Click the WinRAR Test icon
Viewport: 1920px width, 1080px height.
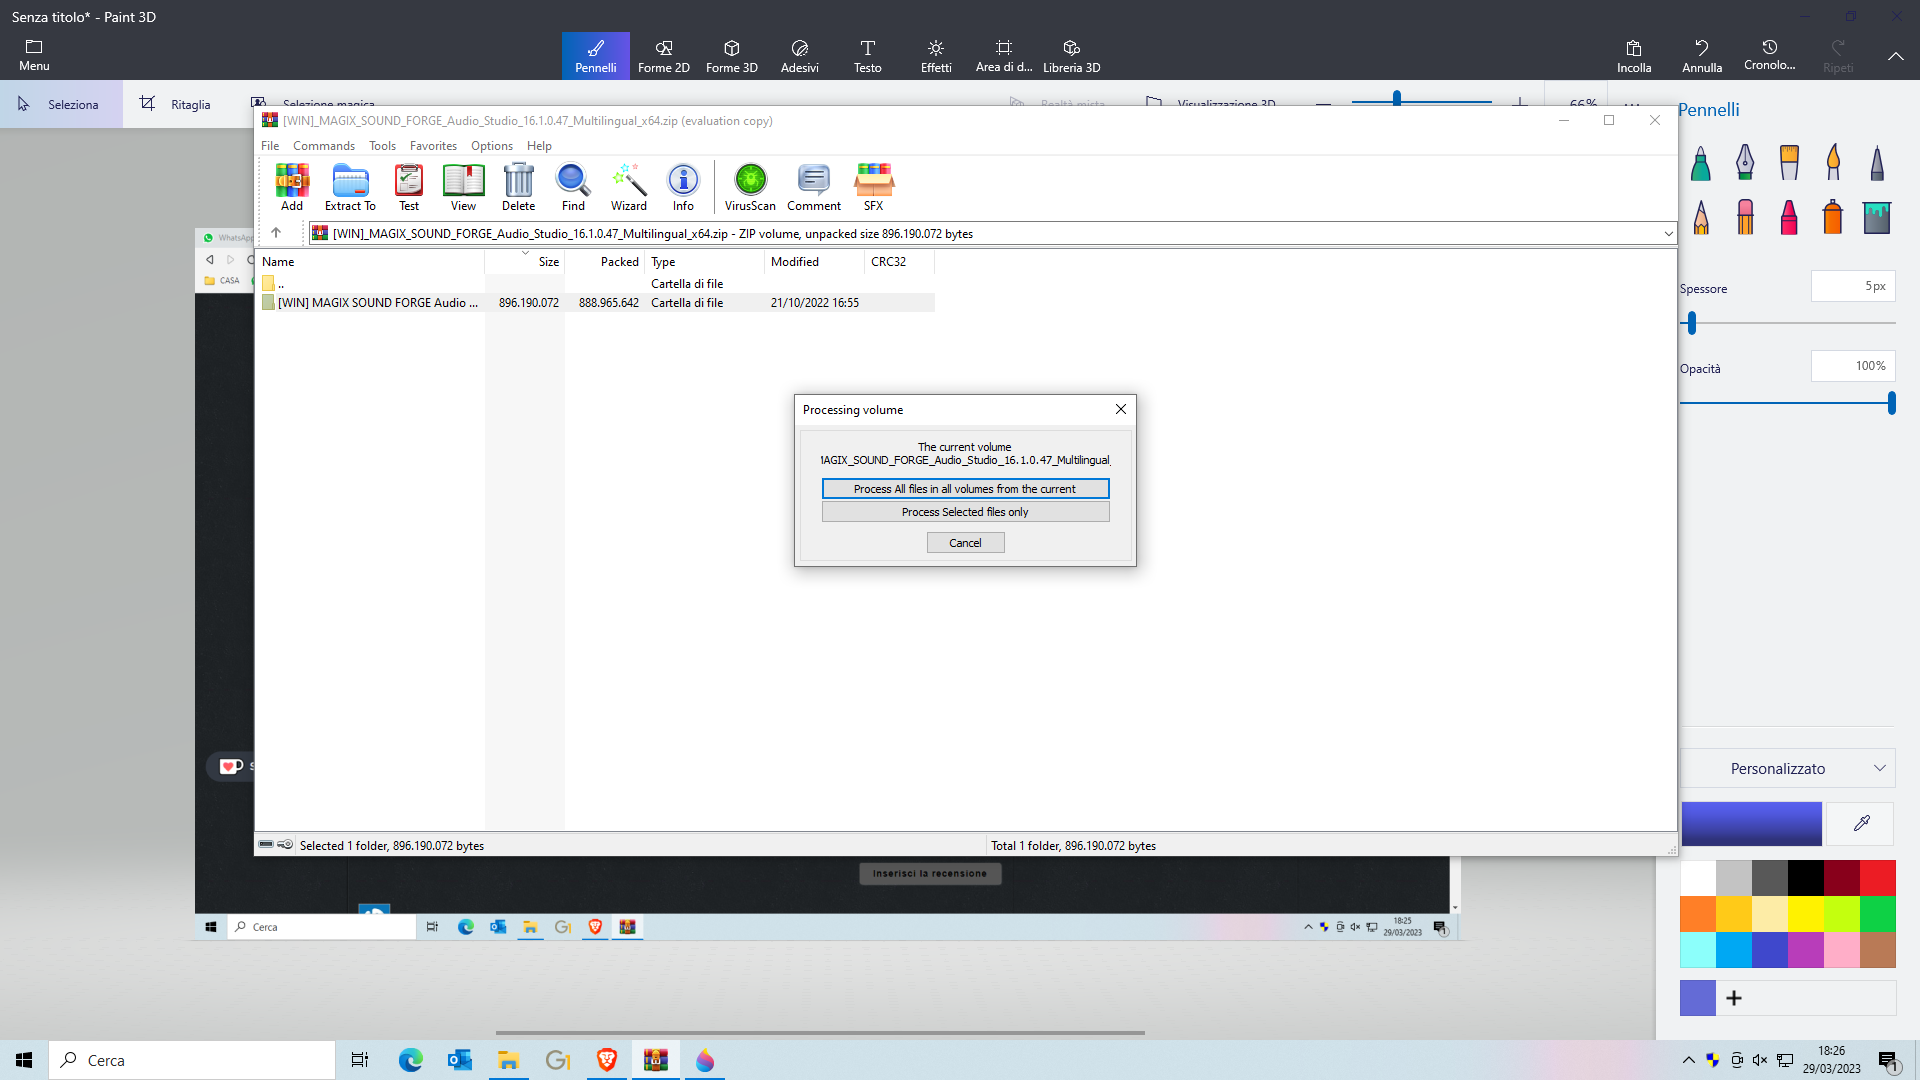pos(409,187)
